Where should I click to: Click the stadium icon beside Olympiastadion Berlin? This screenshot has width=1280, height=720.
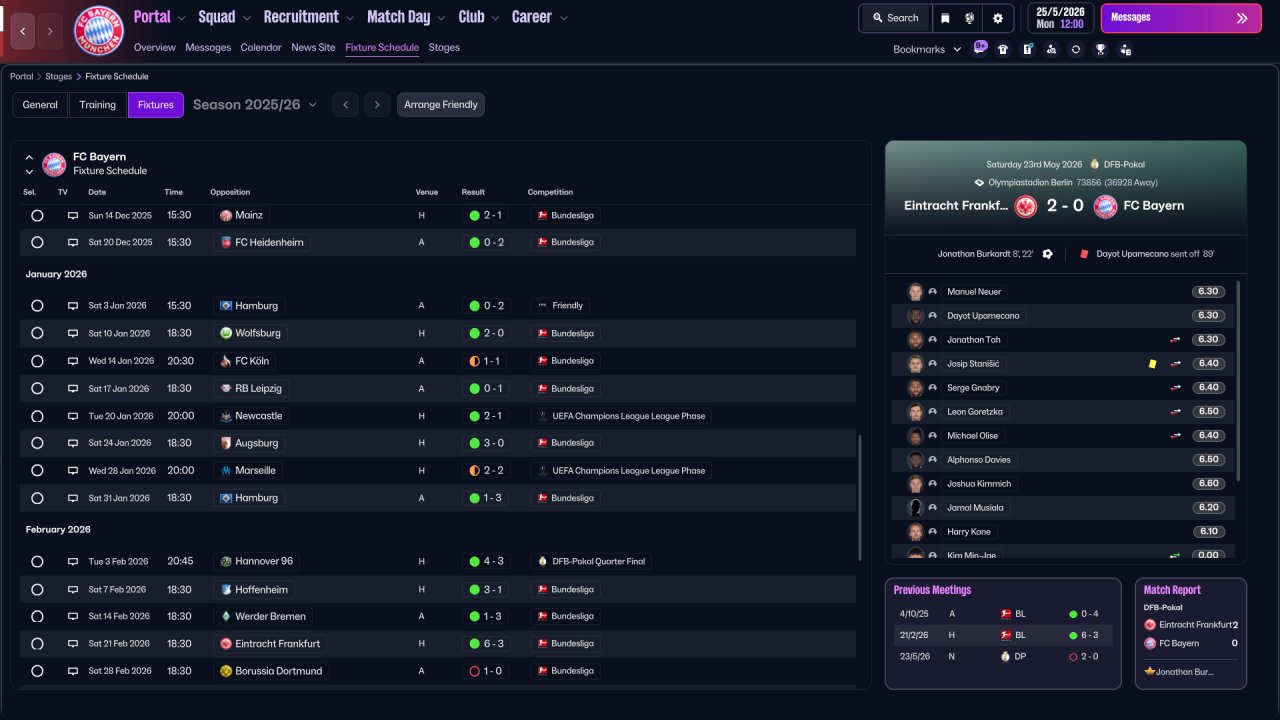coord(979,183)
